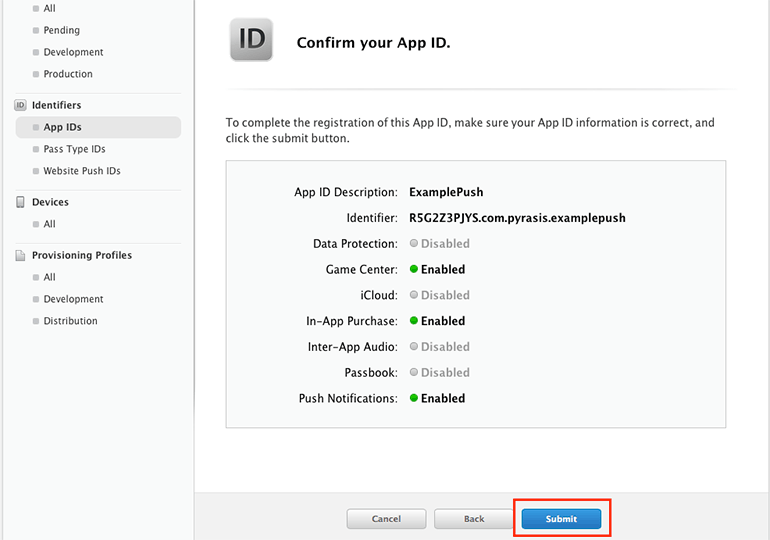Viewport: 770px width, 540px height.
Task: Open Production in the sidebar
Action: pyautogui.click(x=68, y=74)
